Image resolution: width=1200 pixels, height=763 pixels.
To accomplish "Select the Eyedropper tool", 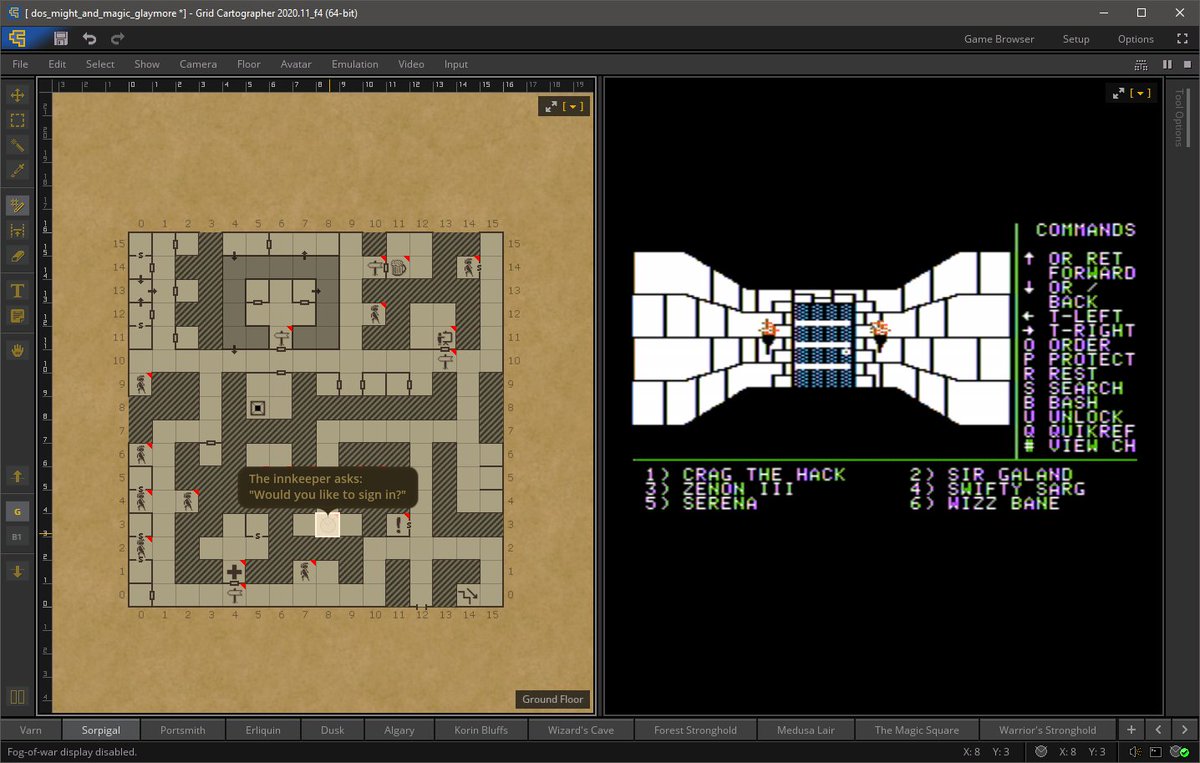I will (17, 170).
